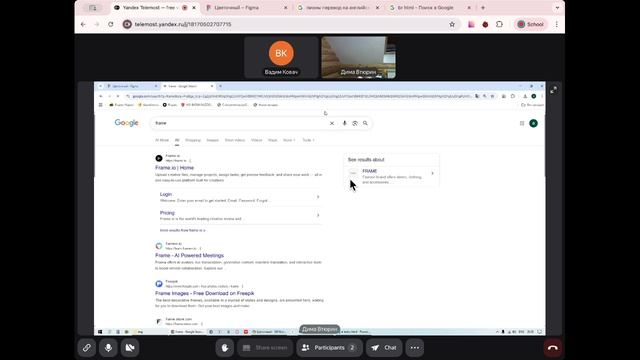This screenshot has width=640, height=360.
Task: Go back in browser history
Action: pos(83,24)
